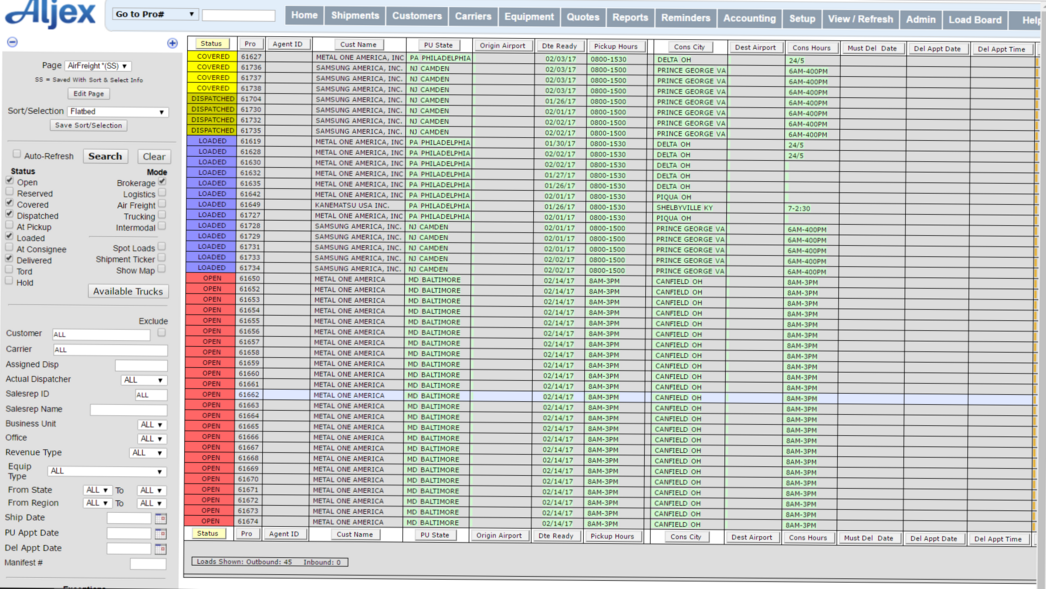Check the Reserved status checkbox
Image resolution: width=1046 pixels, height=589 pixels.
(9, 192)
